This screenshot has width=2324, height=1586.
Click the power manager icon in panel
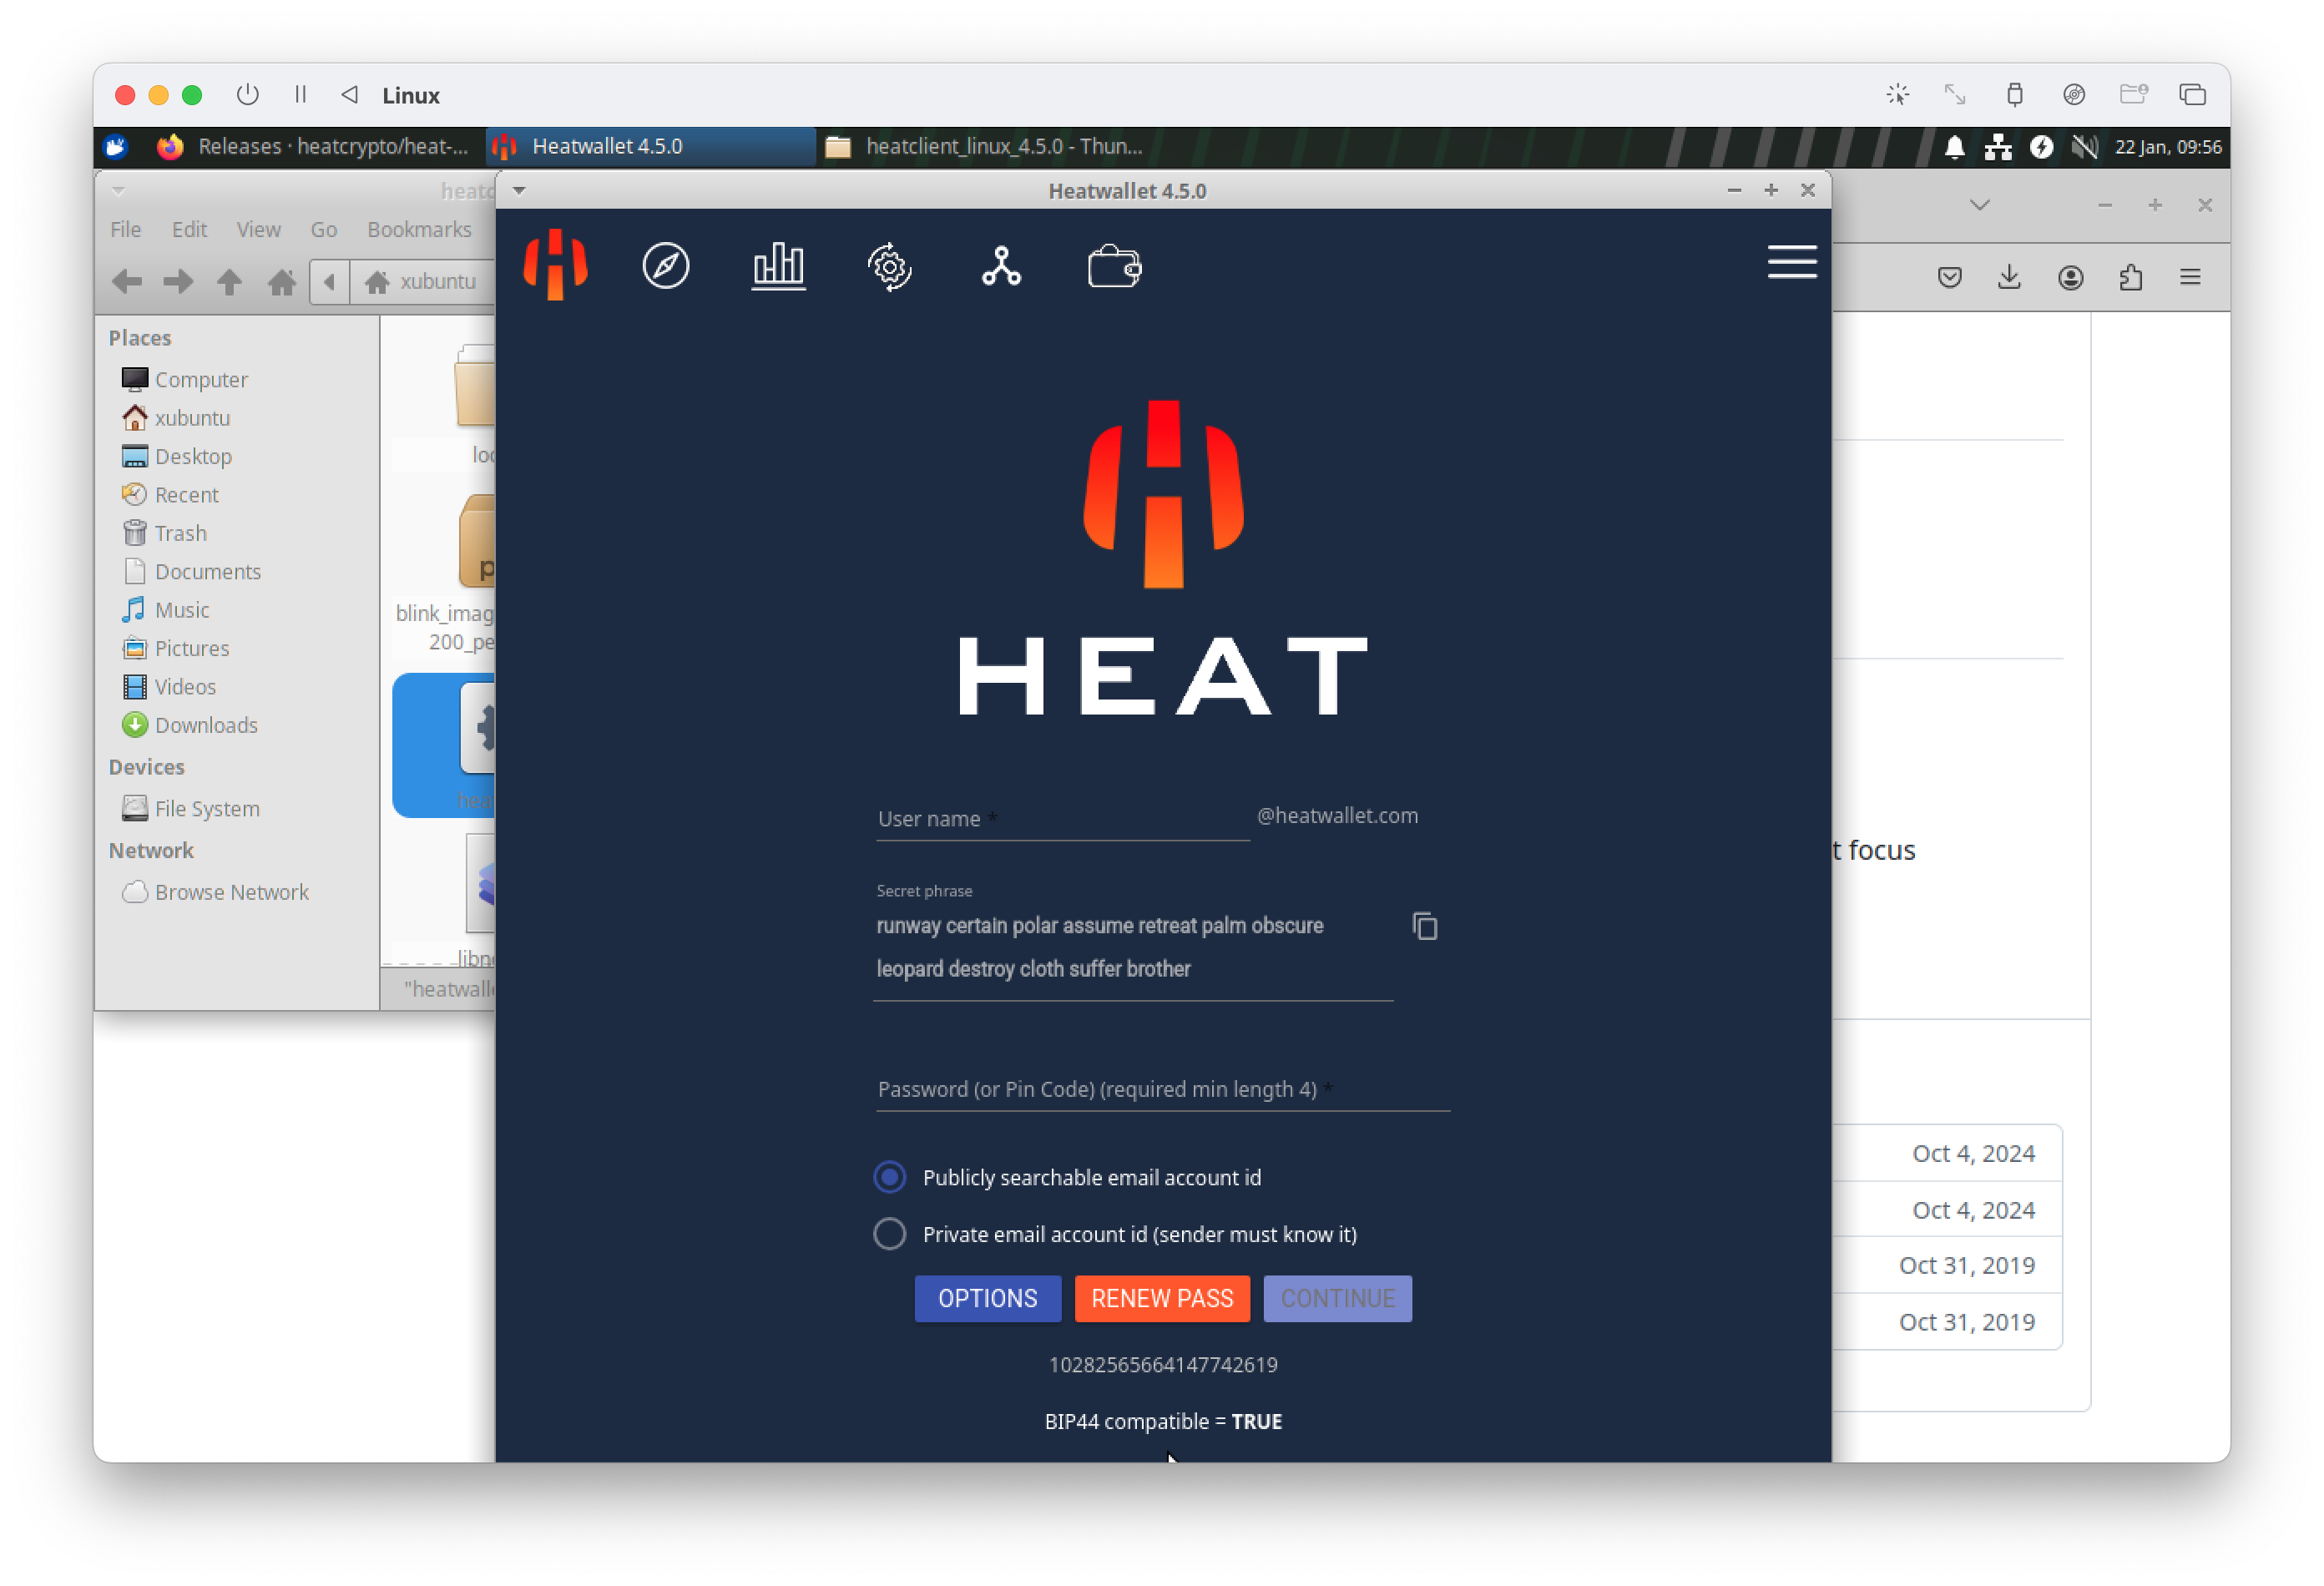(2041, 147)
